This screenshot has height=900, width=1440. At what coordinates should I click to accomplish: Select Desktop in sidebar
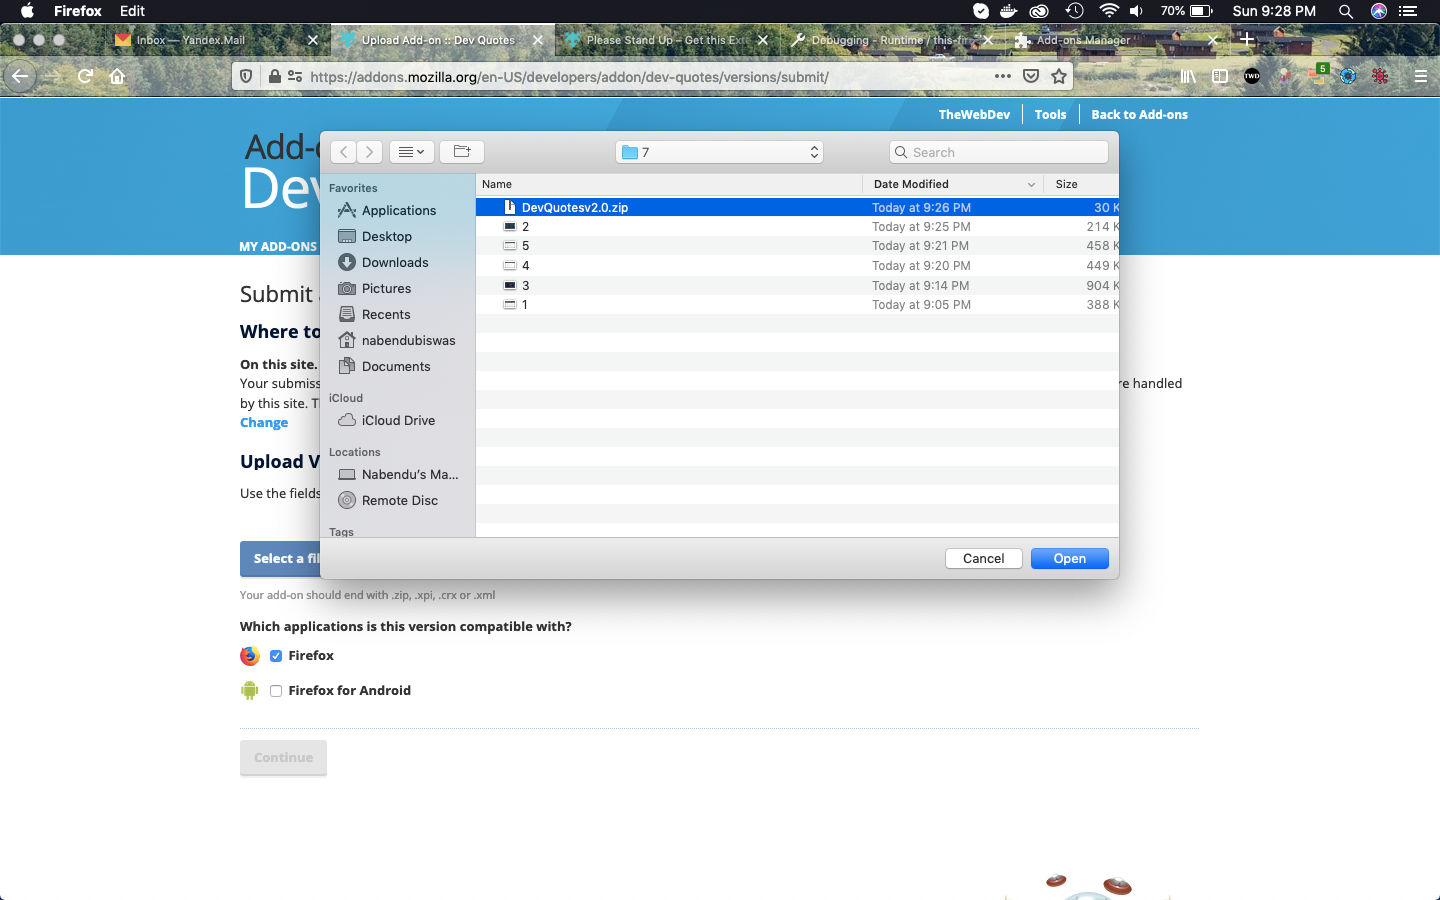(x=387, y=236)
